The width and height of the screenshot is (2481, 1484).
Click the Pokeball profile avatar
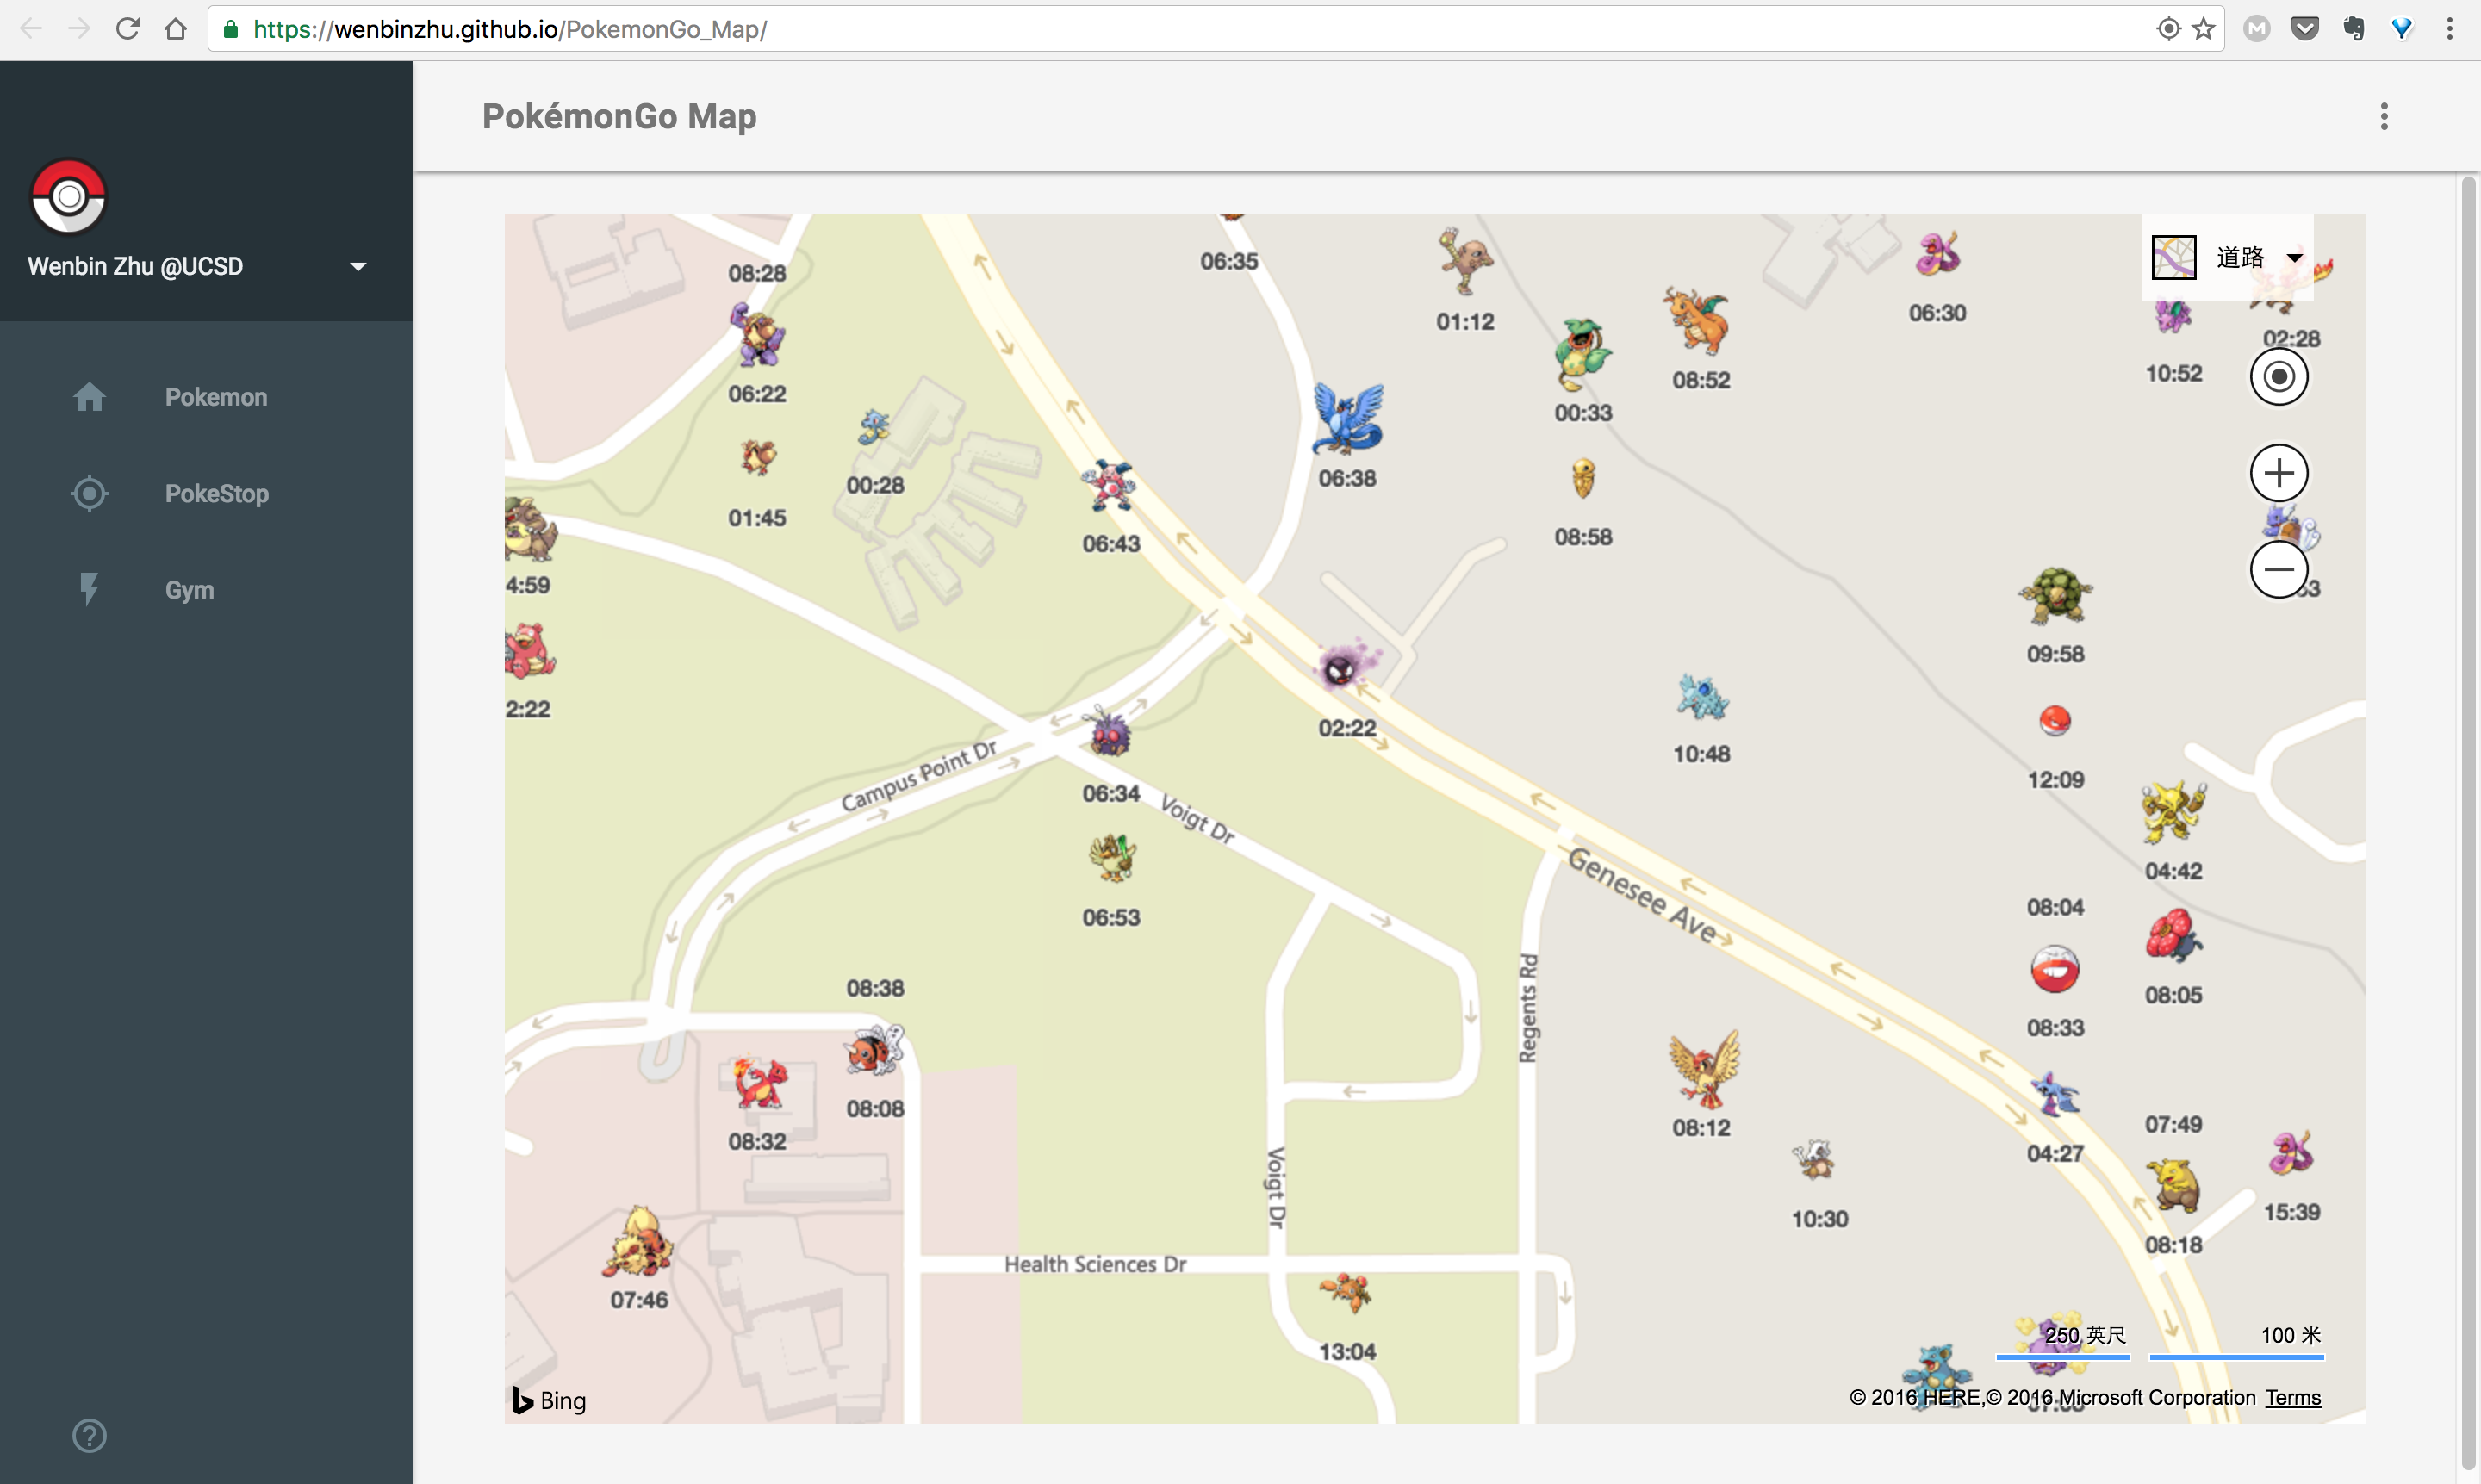click(68, 196)
